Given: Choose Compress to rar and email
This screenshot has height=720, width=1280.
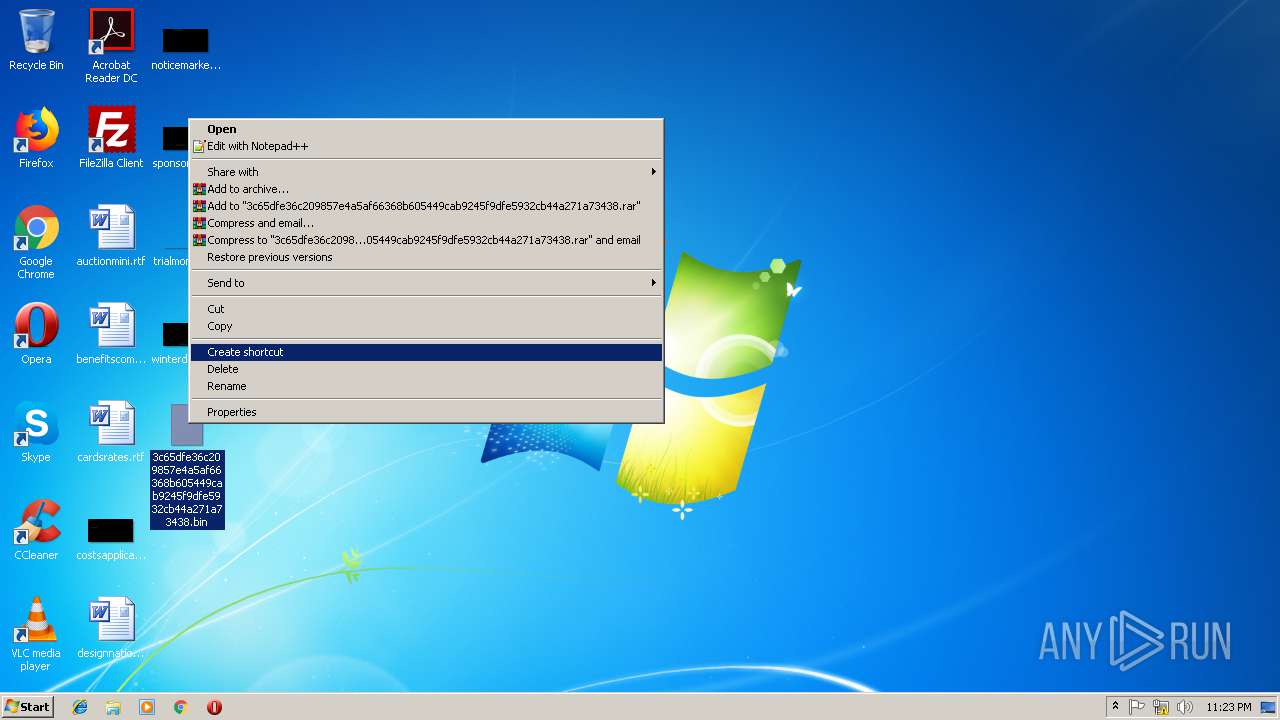Looking at the screenshot, I should coord(426,240).
